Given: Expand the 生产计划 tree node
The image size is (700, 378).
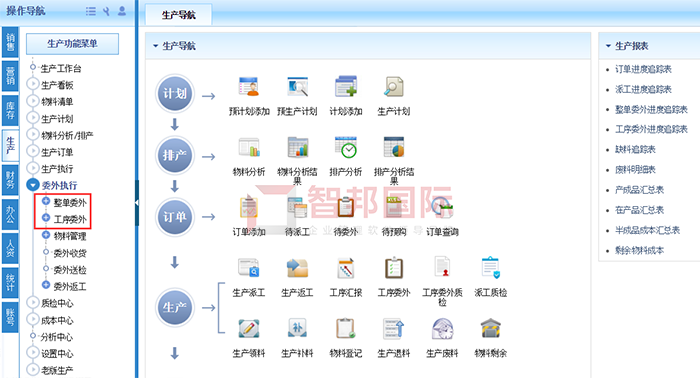Looking at the screenshot, I should (x=33, y=118).
